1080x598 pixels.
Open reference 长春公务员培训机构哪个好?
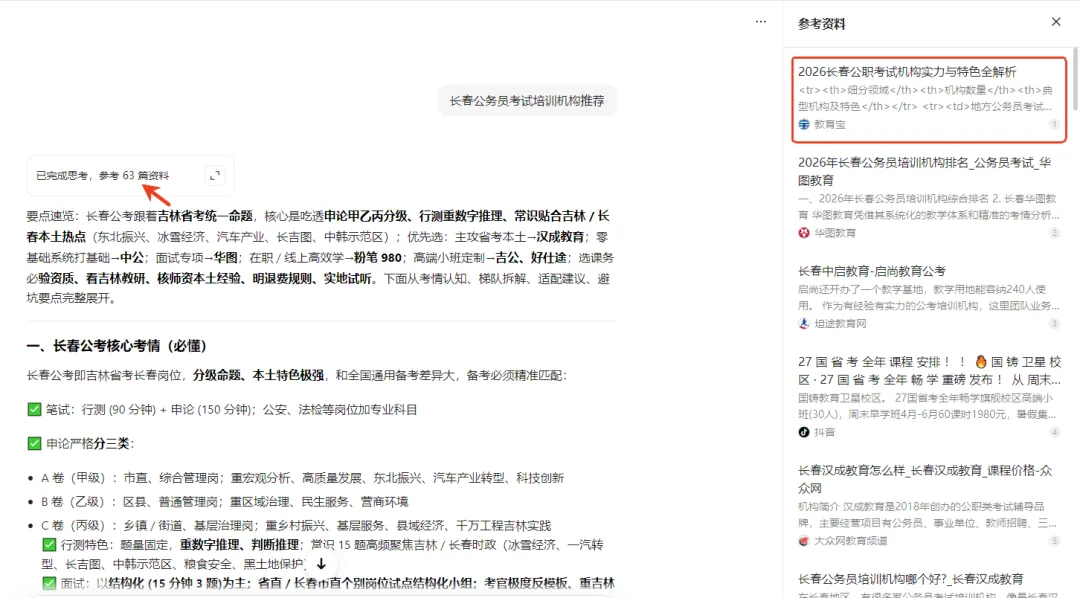coord(911,579)
